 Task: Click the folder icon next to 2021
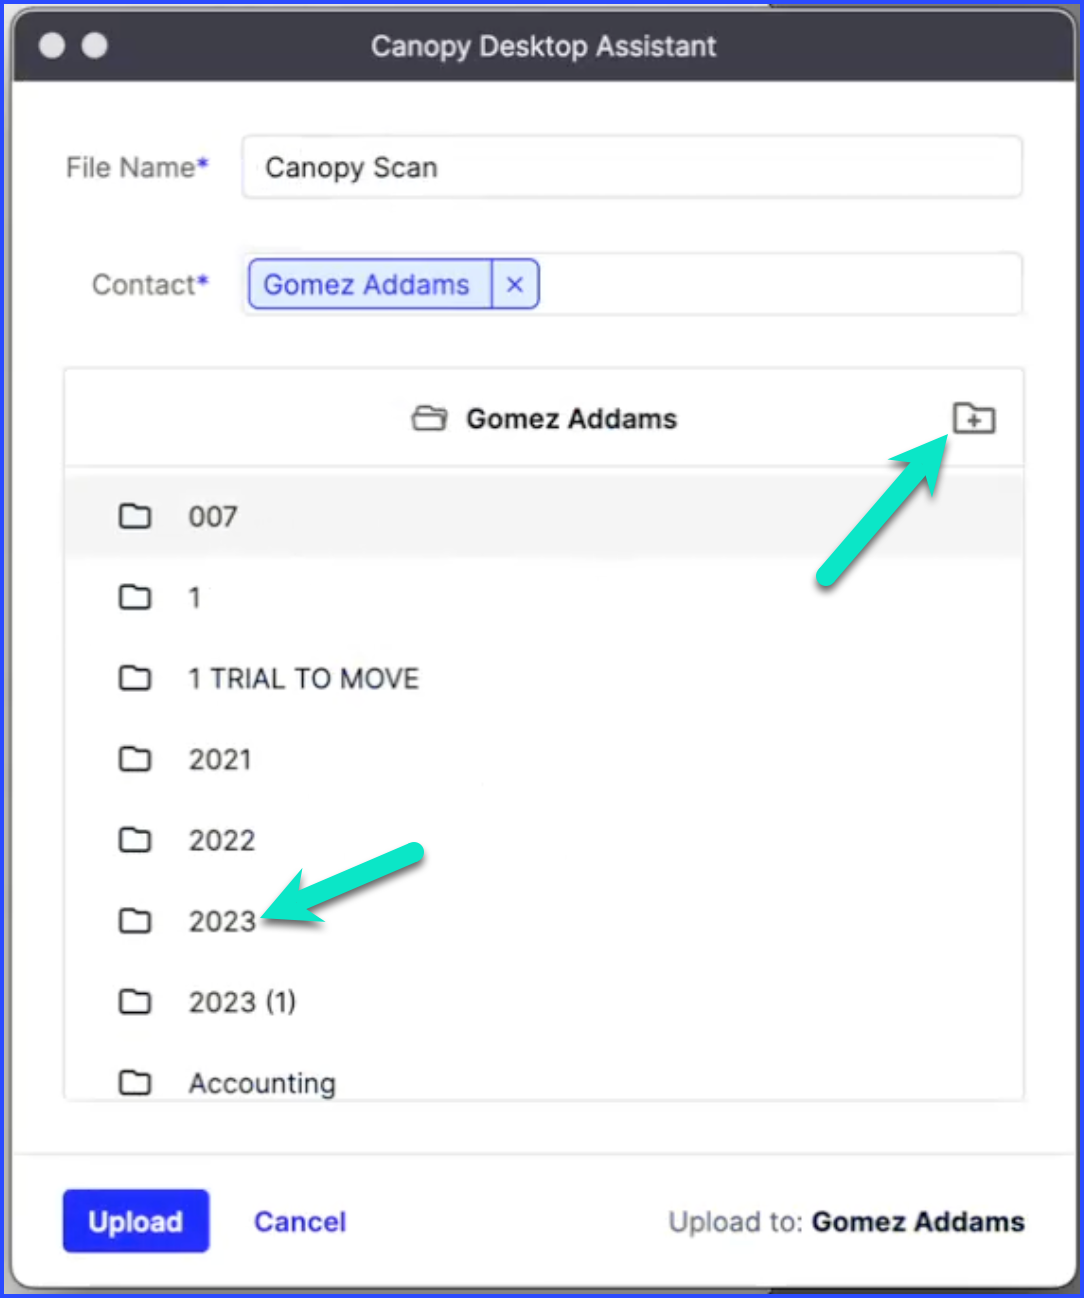pyautogui.click(x=135, y=759)
